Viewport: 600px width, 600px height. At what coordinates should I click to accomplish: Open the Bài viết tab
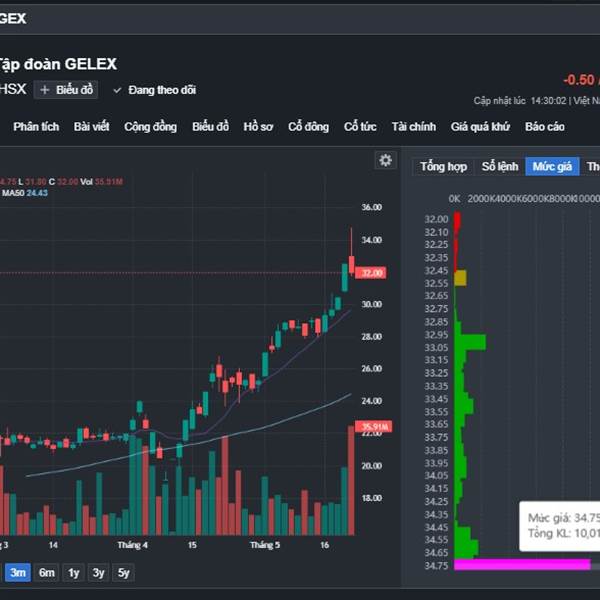pos(92,127)
